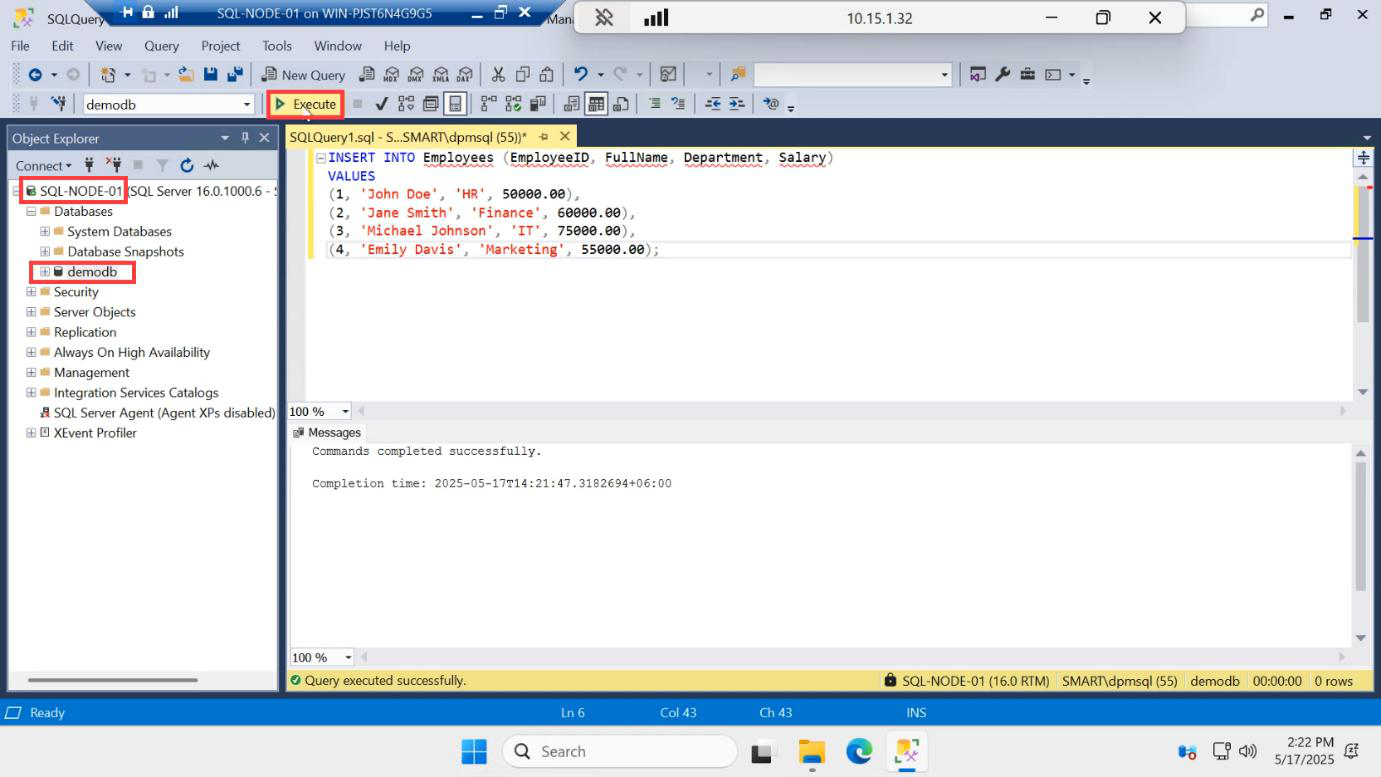Image resolution: width=1381 pixels, height=777 pixels.
Task: Click the XMLA query icon
Action: point(440,74)
